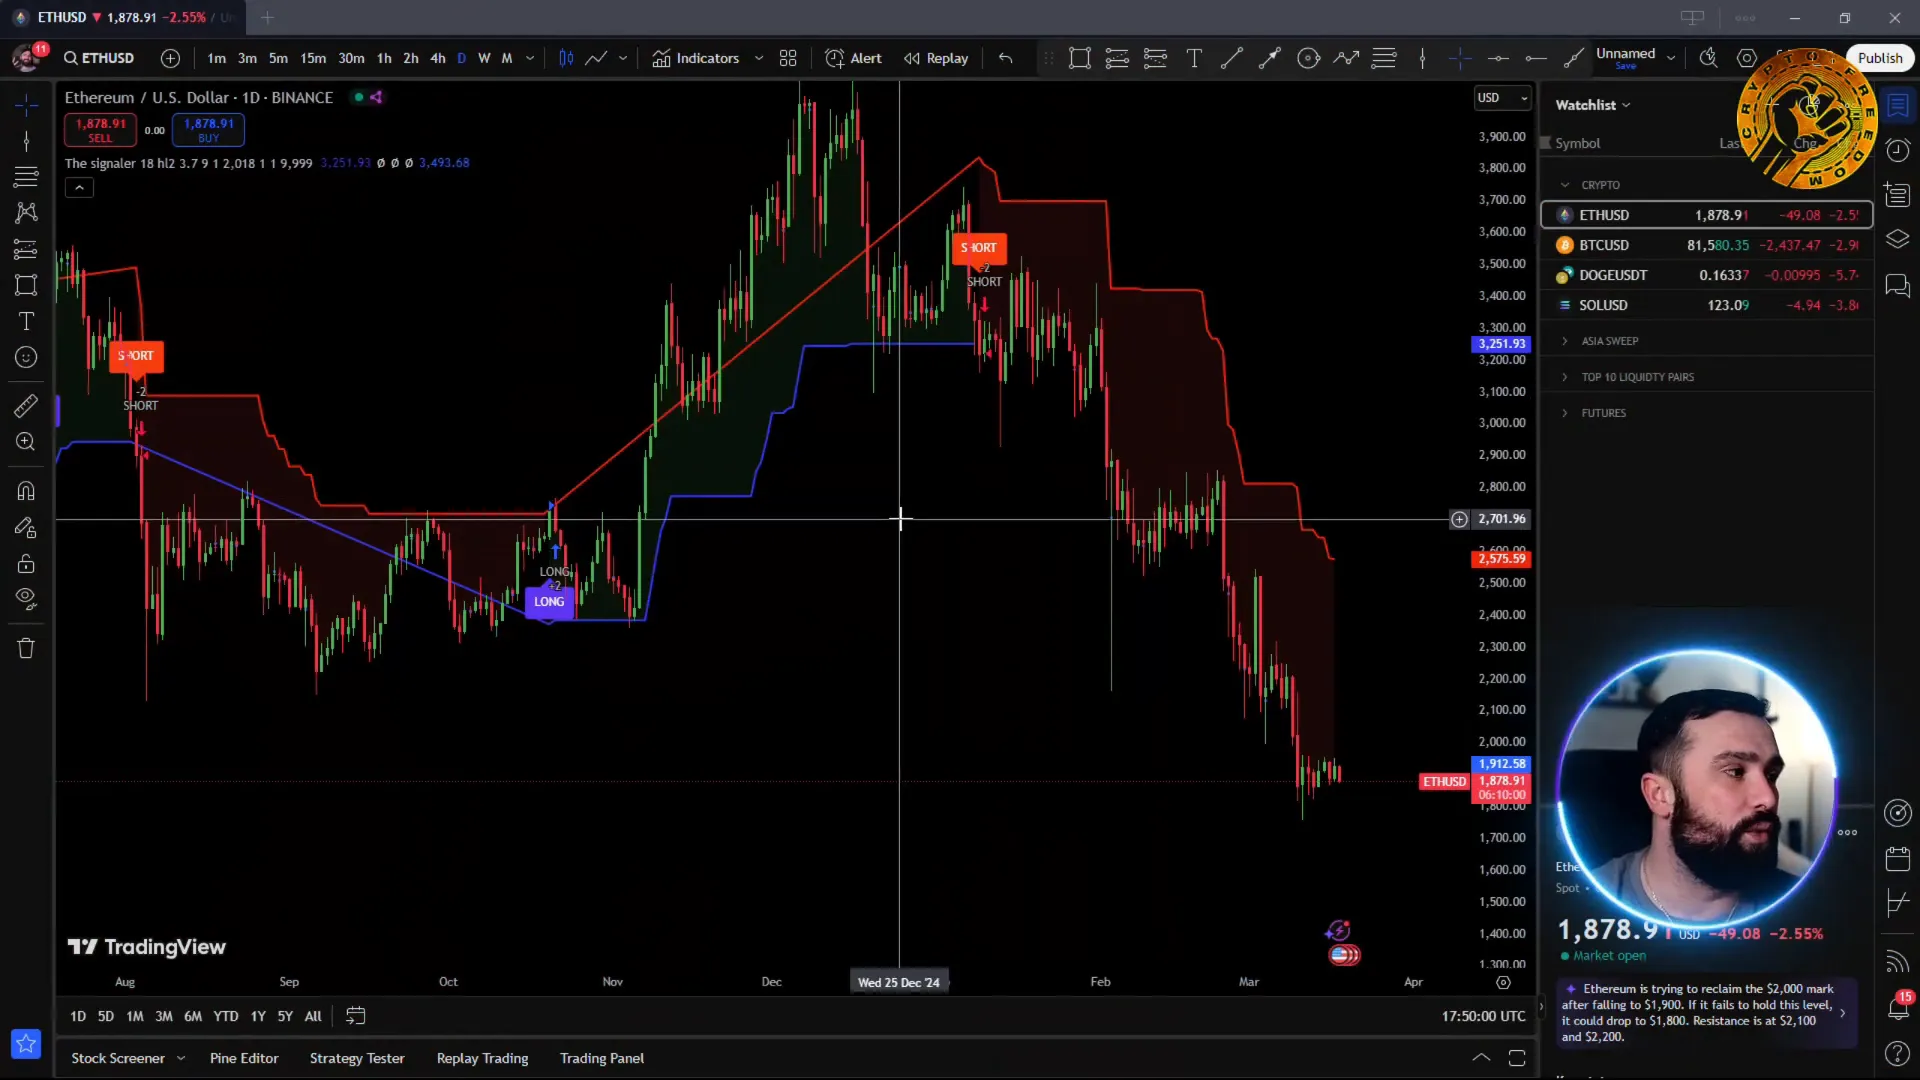This screenshot has height=1080, width=1920.
Task: Toggle magnet mode snapping
Action: point(26,491)
